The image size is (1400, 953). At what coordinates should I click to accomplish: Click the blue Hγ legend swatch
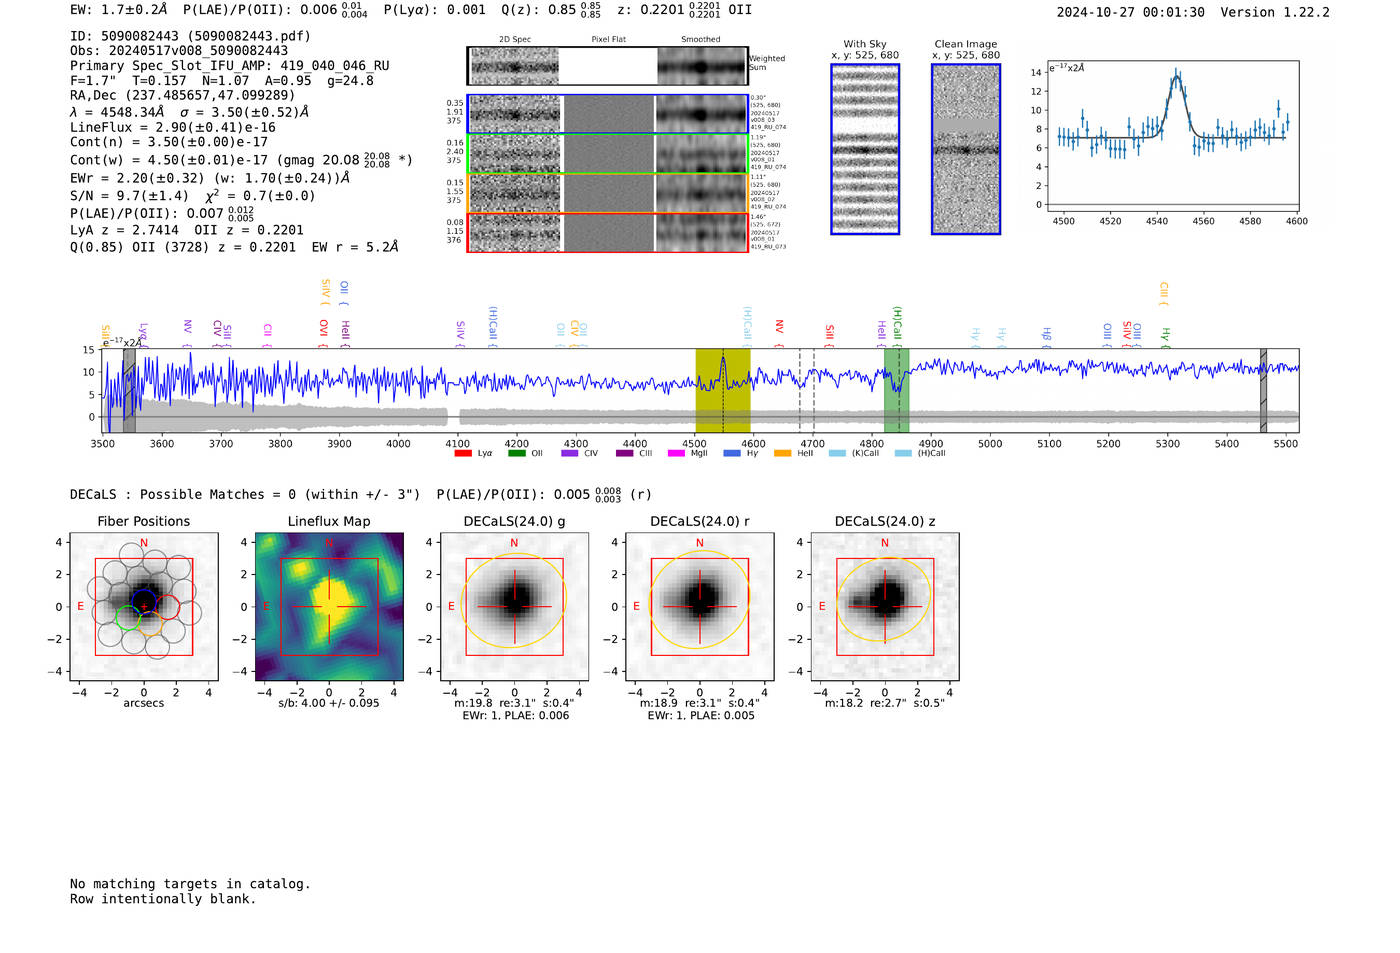731,453
